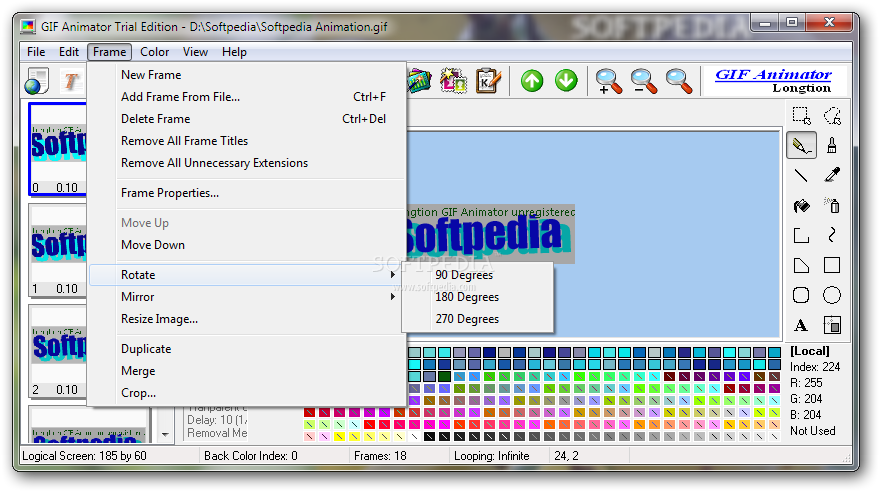Open the Help menu

[234, 52]
